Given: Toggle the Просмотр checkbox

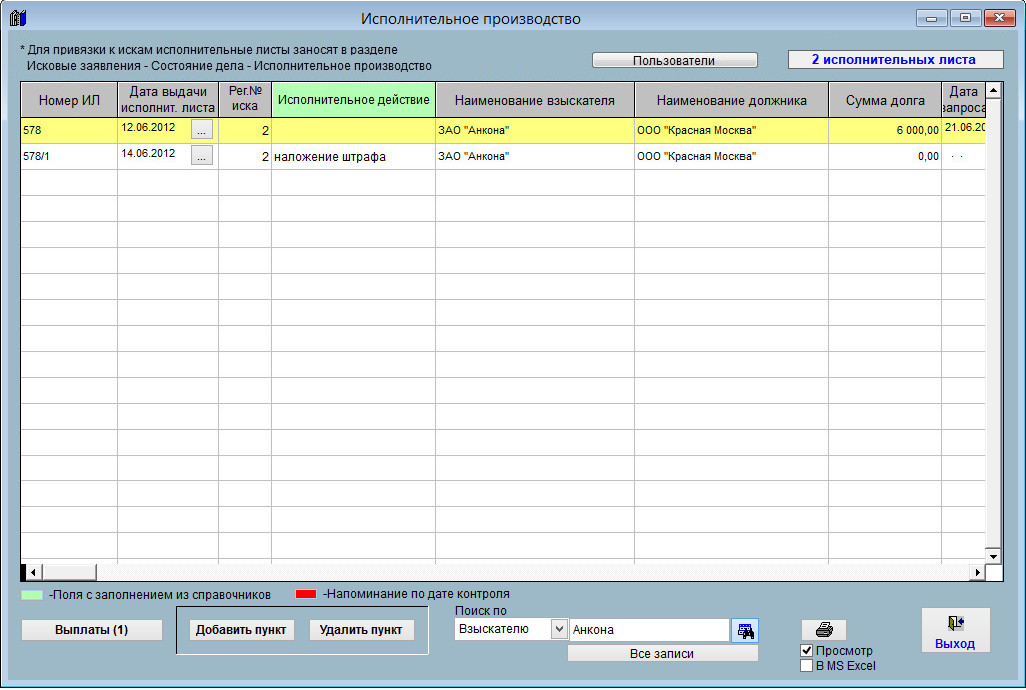Looking at the screenshot, I should click(807, 651).
